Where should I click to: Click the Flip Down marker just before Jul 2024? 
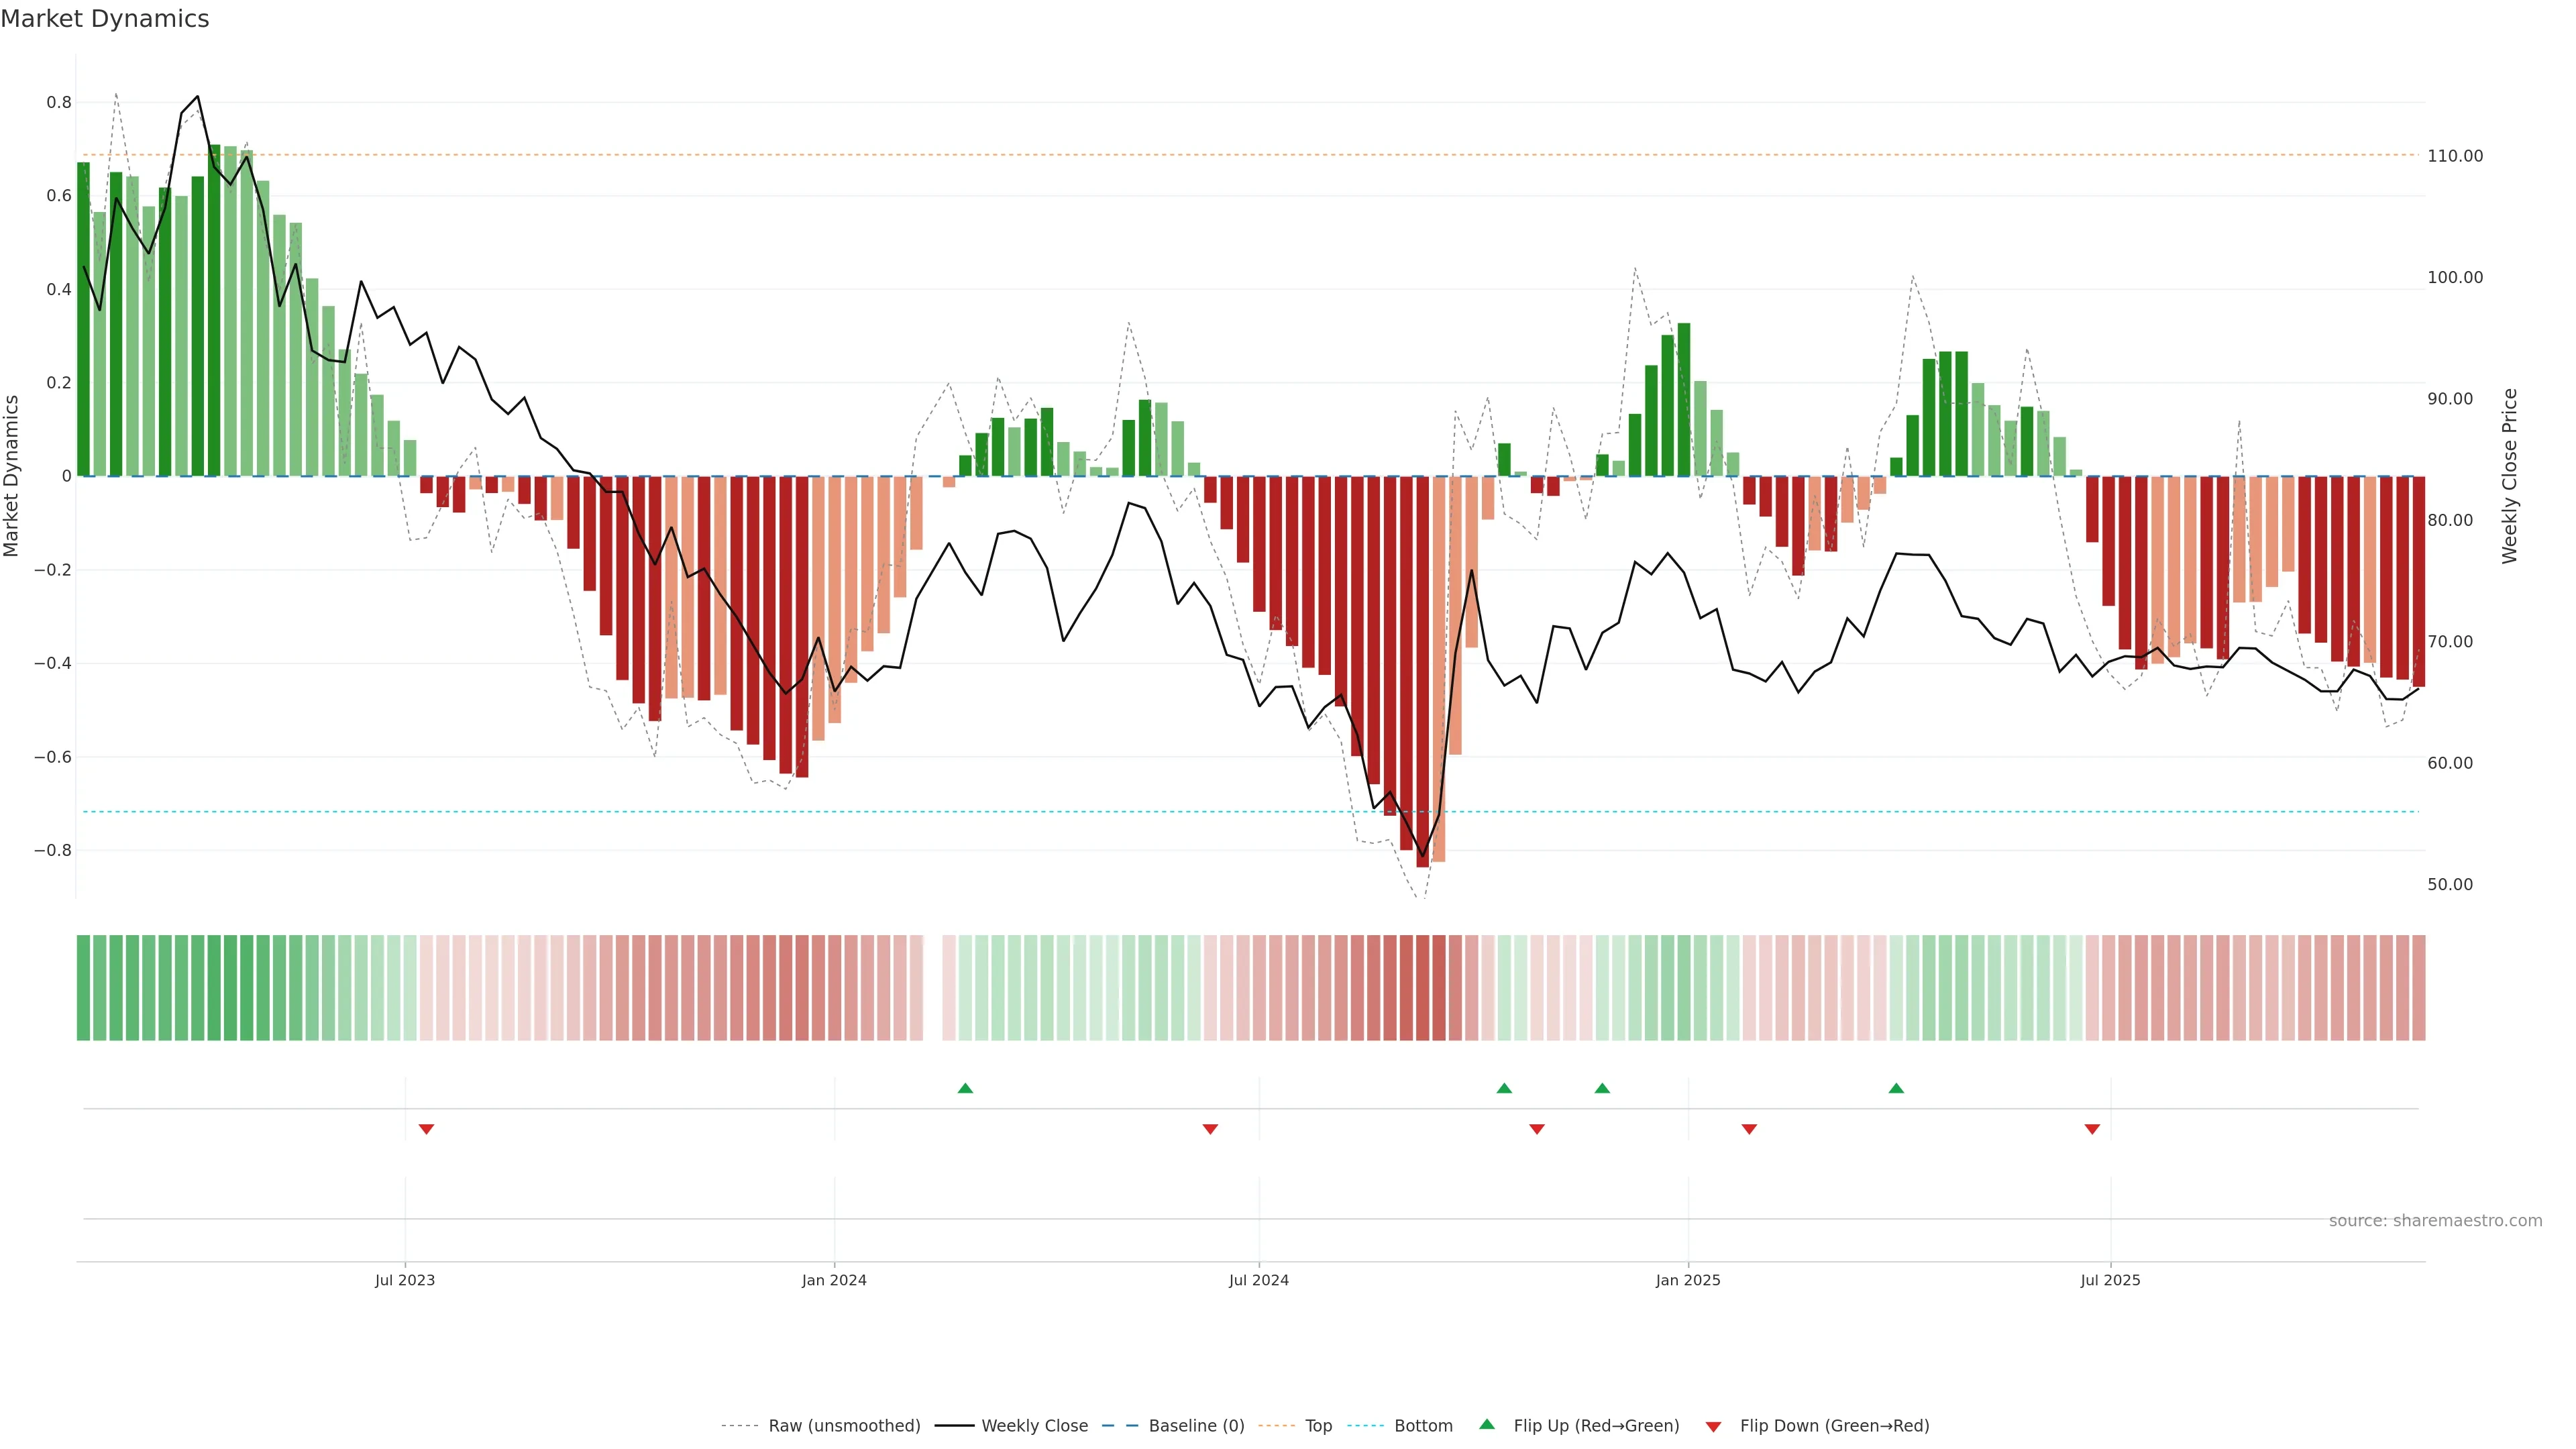[1210, 1129]
